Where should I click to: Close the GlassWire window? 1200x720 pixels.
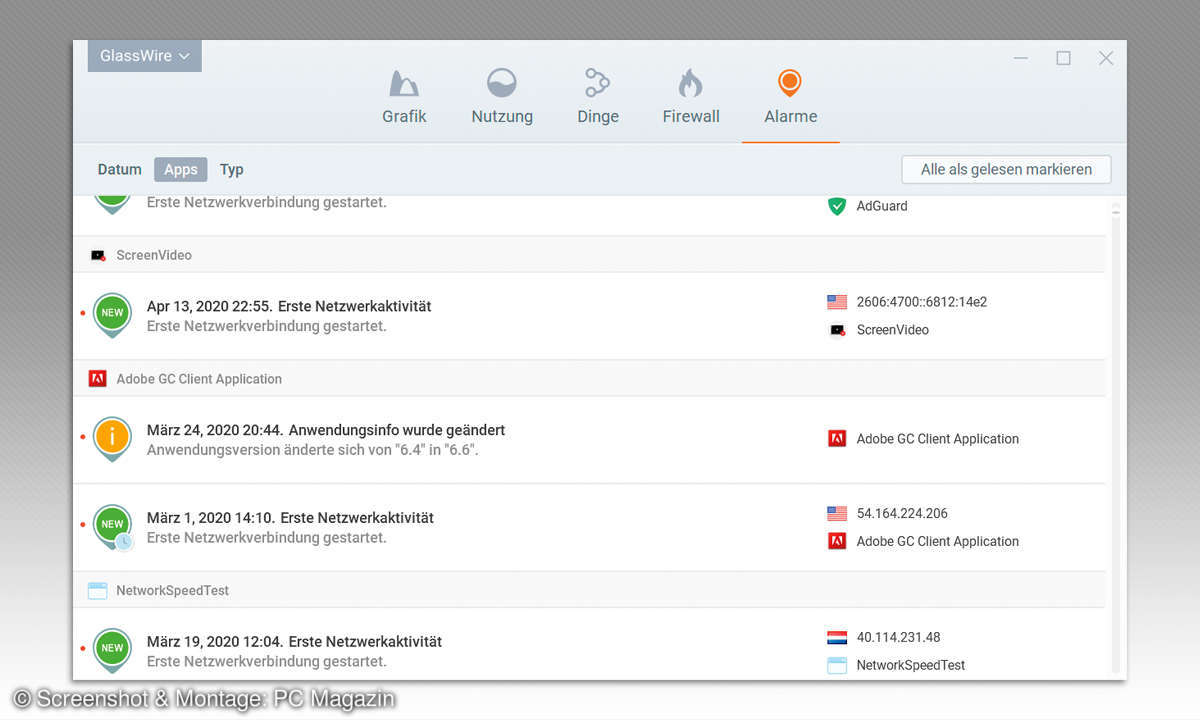[1106, 58]
